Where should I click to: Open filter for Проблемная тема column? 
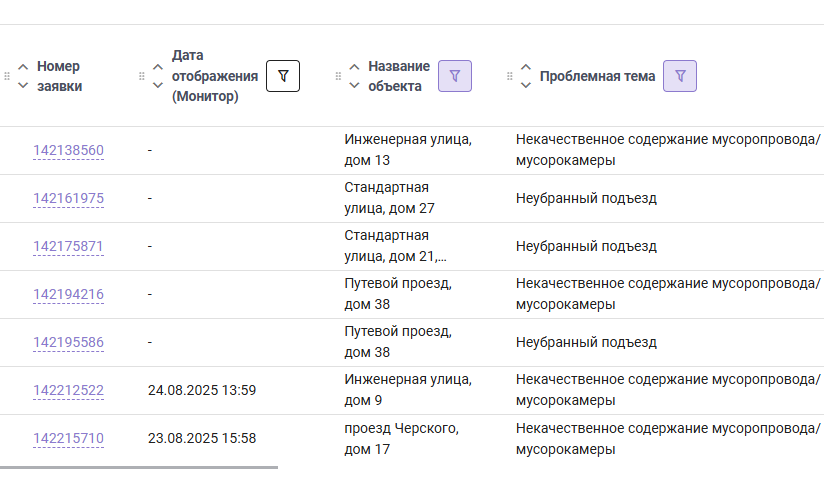pos(680,76)
